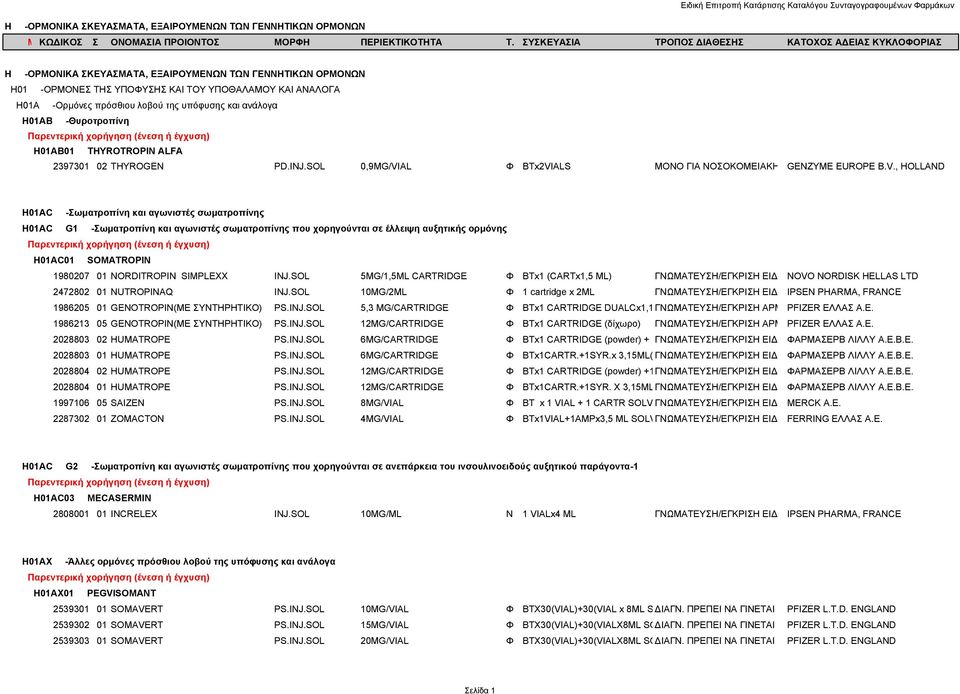Click 8MG/VIAL content in SAIZEN row
960x694 pixels.
[382, 403]
